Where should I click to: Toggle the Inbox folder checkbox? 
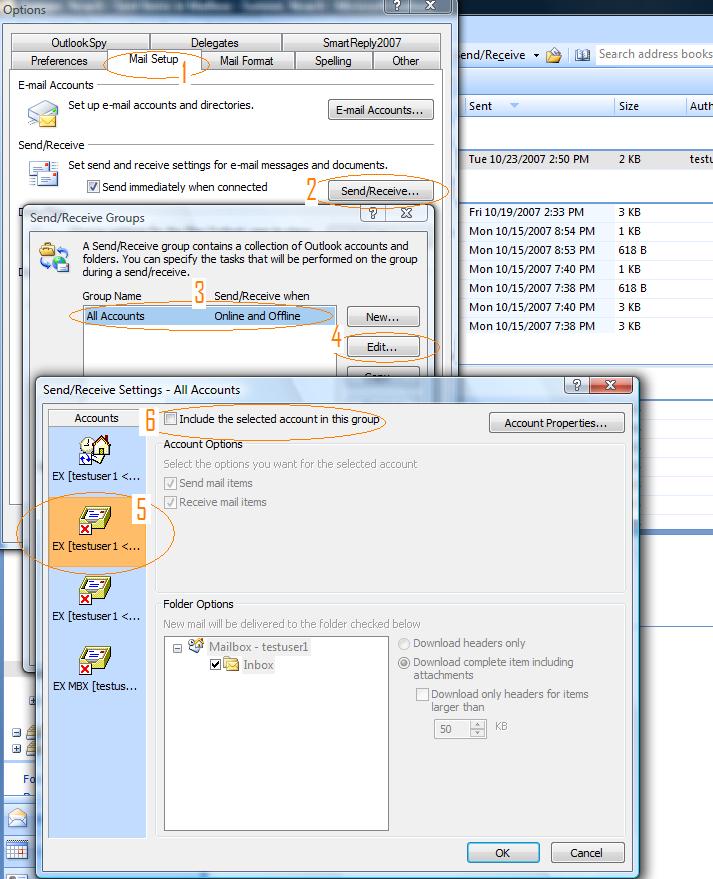tap(215, 665)
